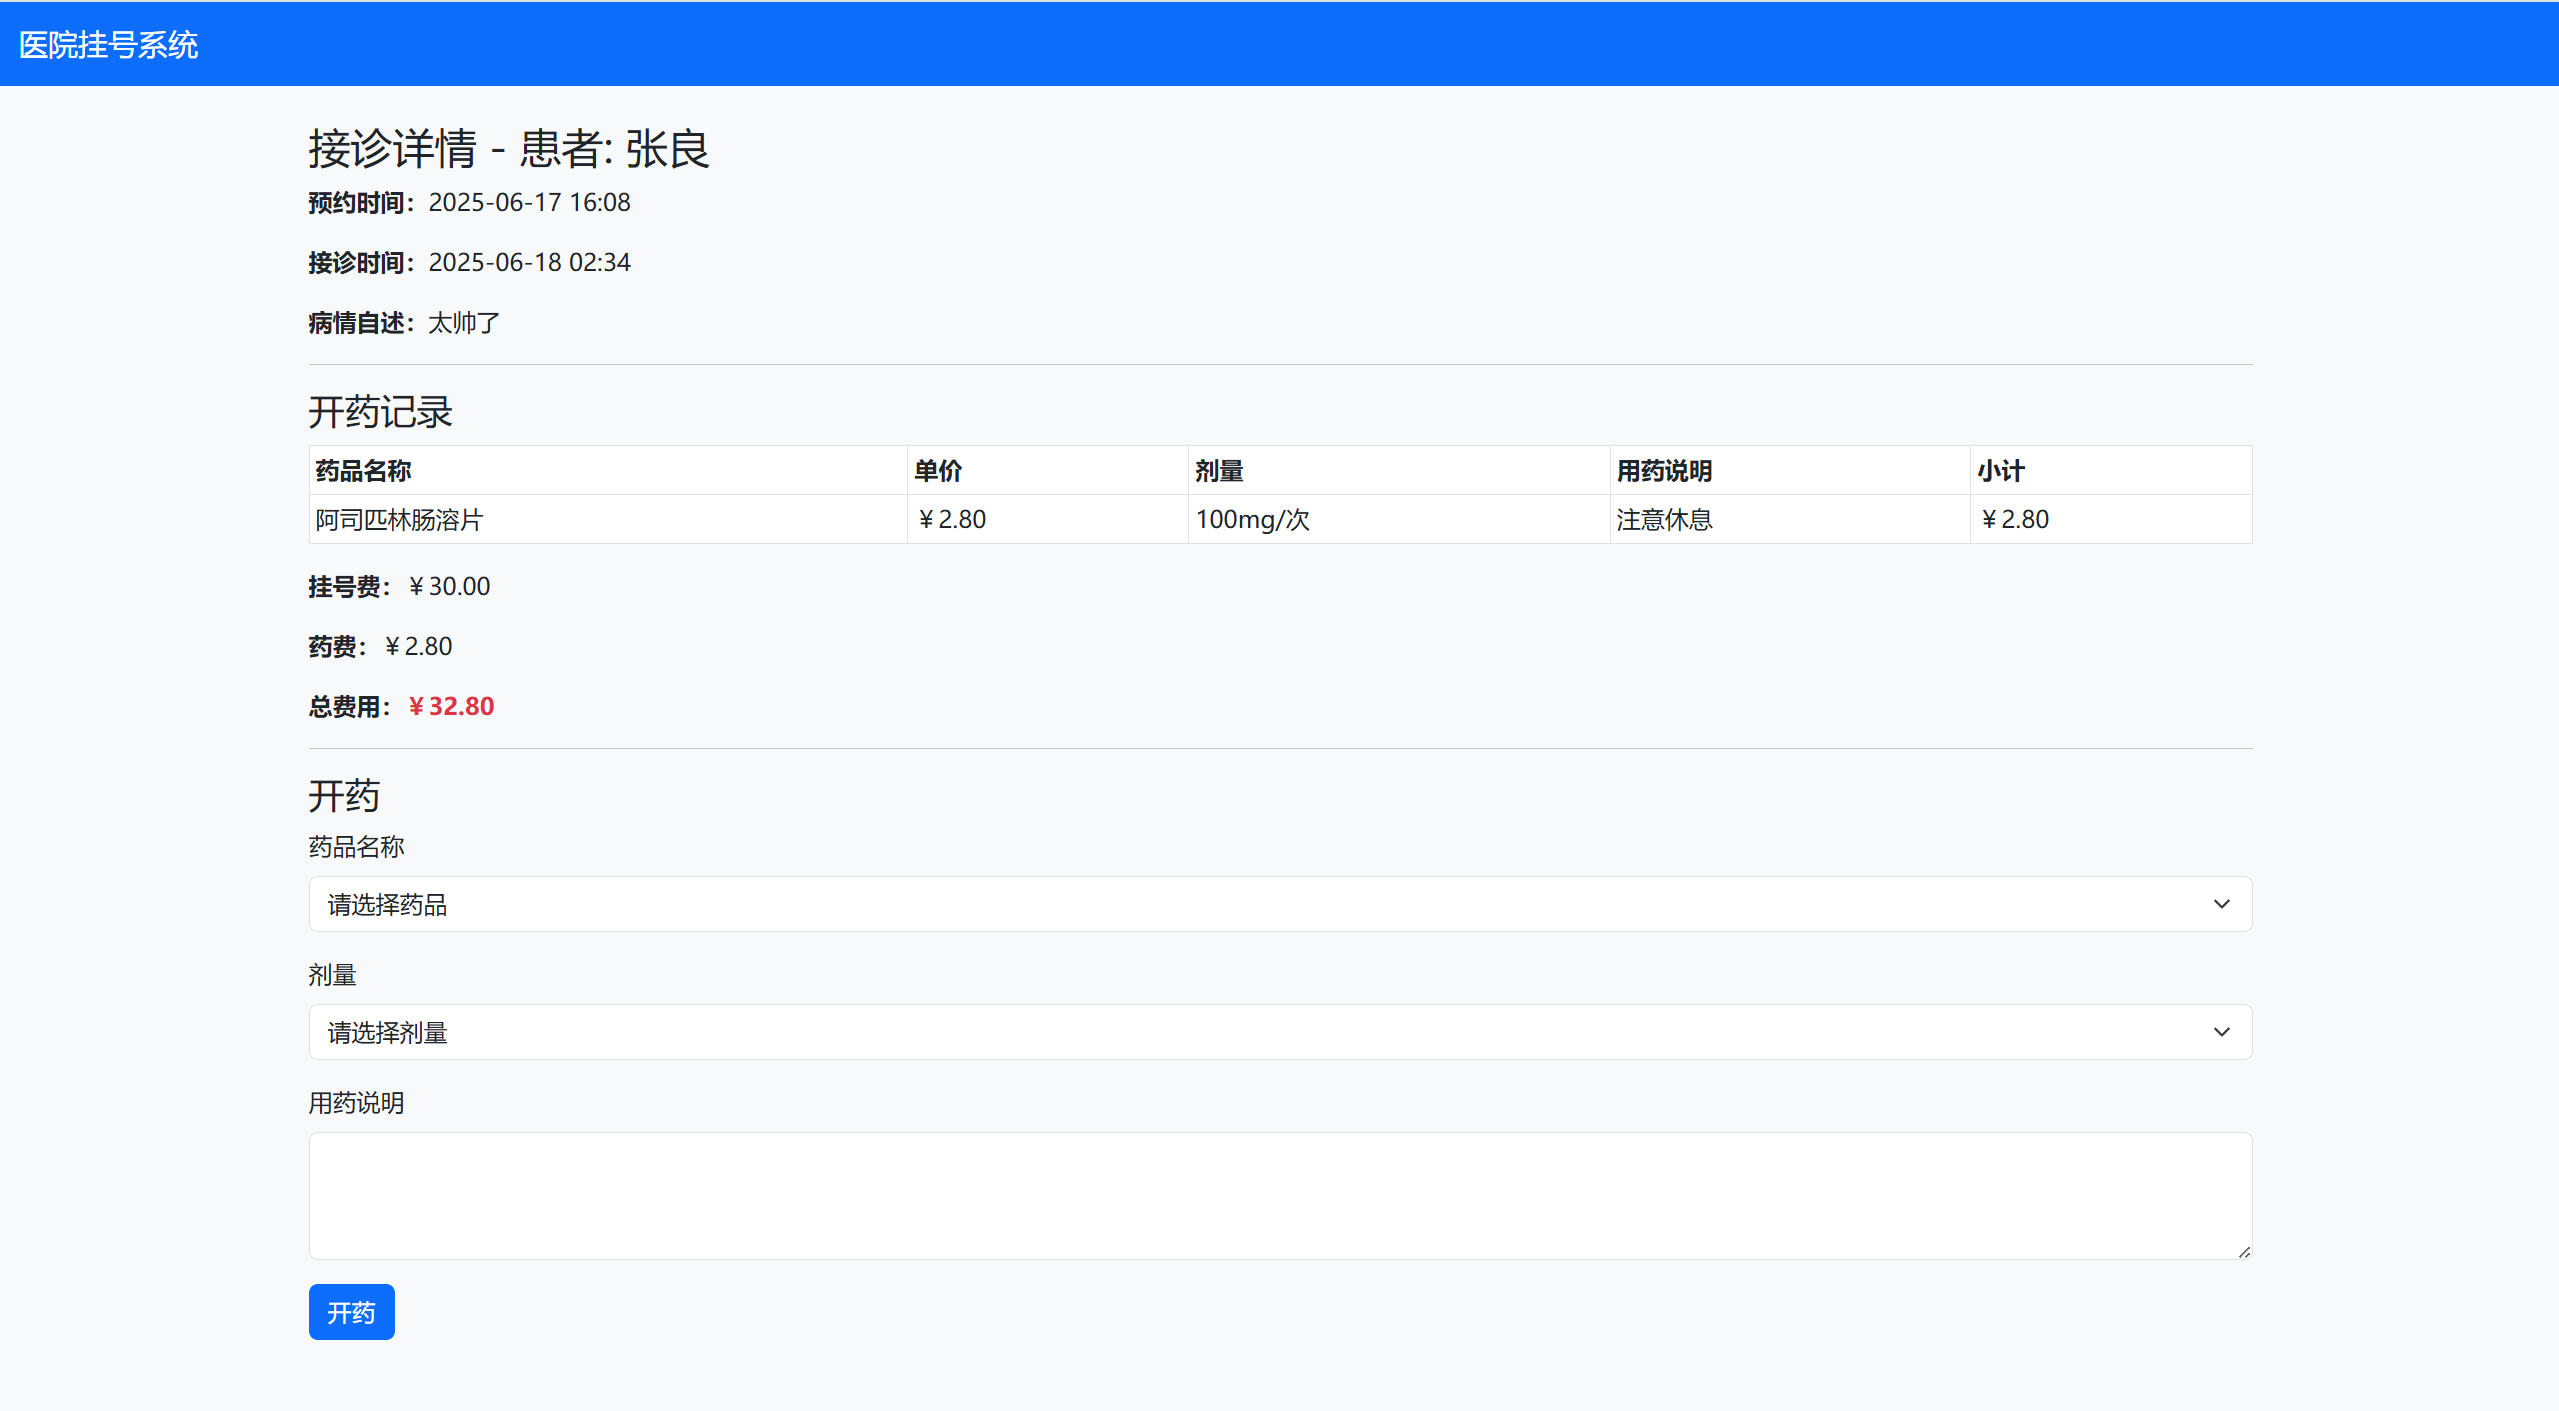Click the 用药说明 column header

pos(1664,471)
